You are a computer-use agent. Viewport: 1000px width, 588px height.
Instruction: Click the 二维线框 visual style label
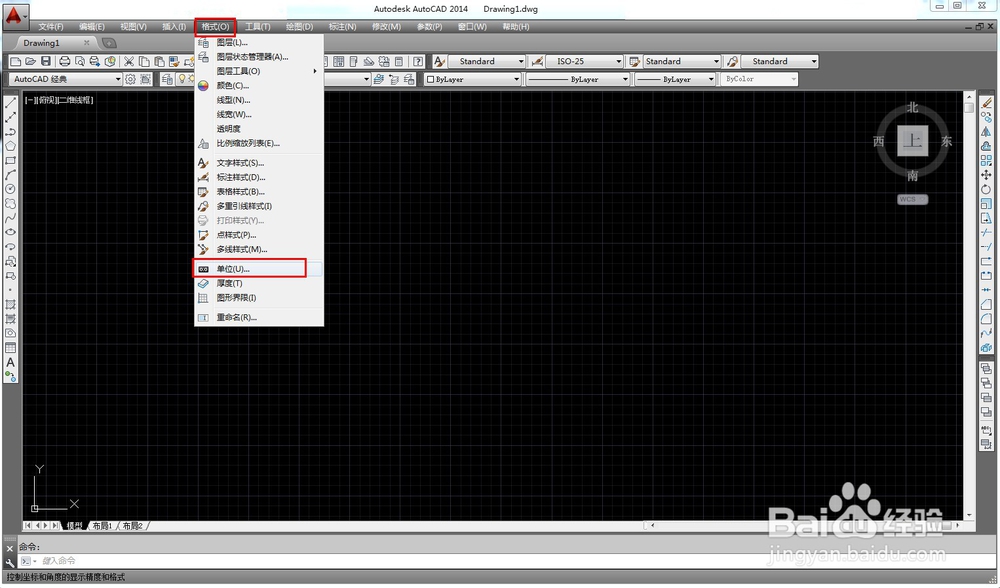(x=77, y=100)
